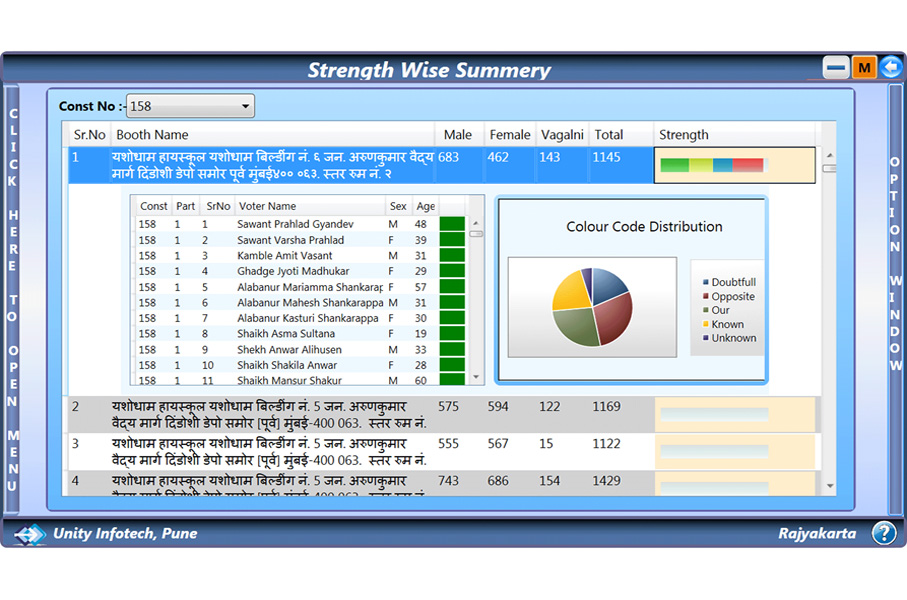The height and width of the screenshot is (600, 907).
Task: Click the Click Here To Open Menu sidebar
Action: (13, 300)
